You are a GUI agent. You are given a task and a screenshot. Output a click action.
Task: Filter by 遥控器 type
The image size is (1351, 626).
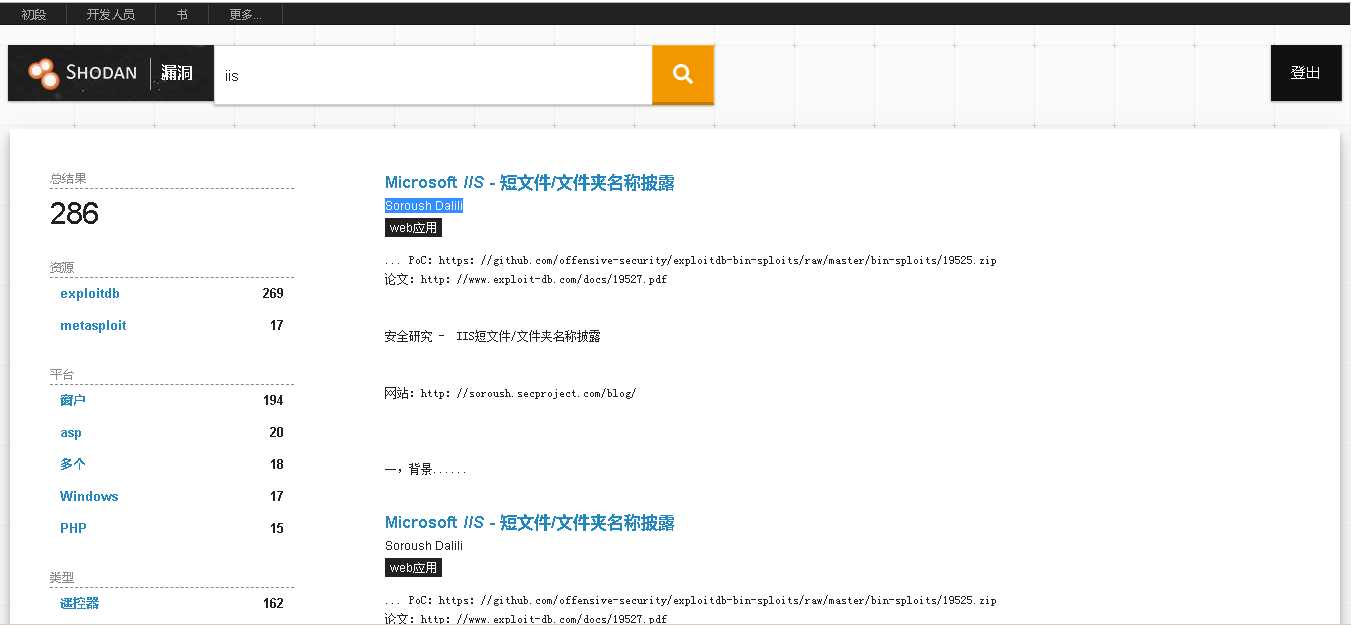coord(80,603)
